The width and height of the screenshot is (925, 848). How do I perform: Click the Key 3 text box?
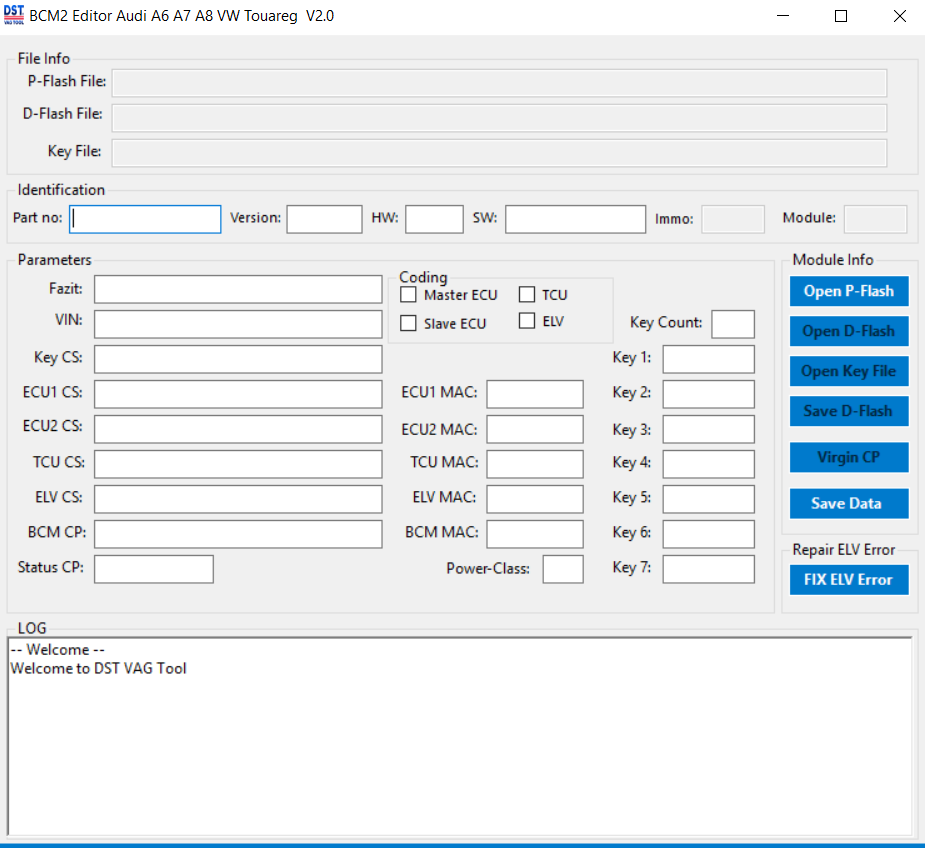click(708, 429)
